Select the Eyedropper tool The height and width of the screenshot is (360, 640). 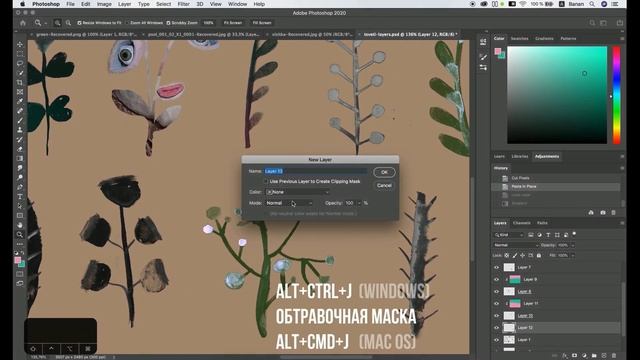(20, 101)
